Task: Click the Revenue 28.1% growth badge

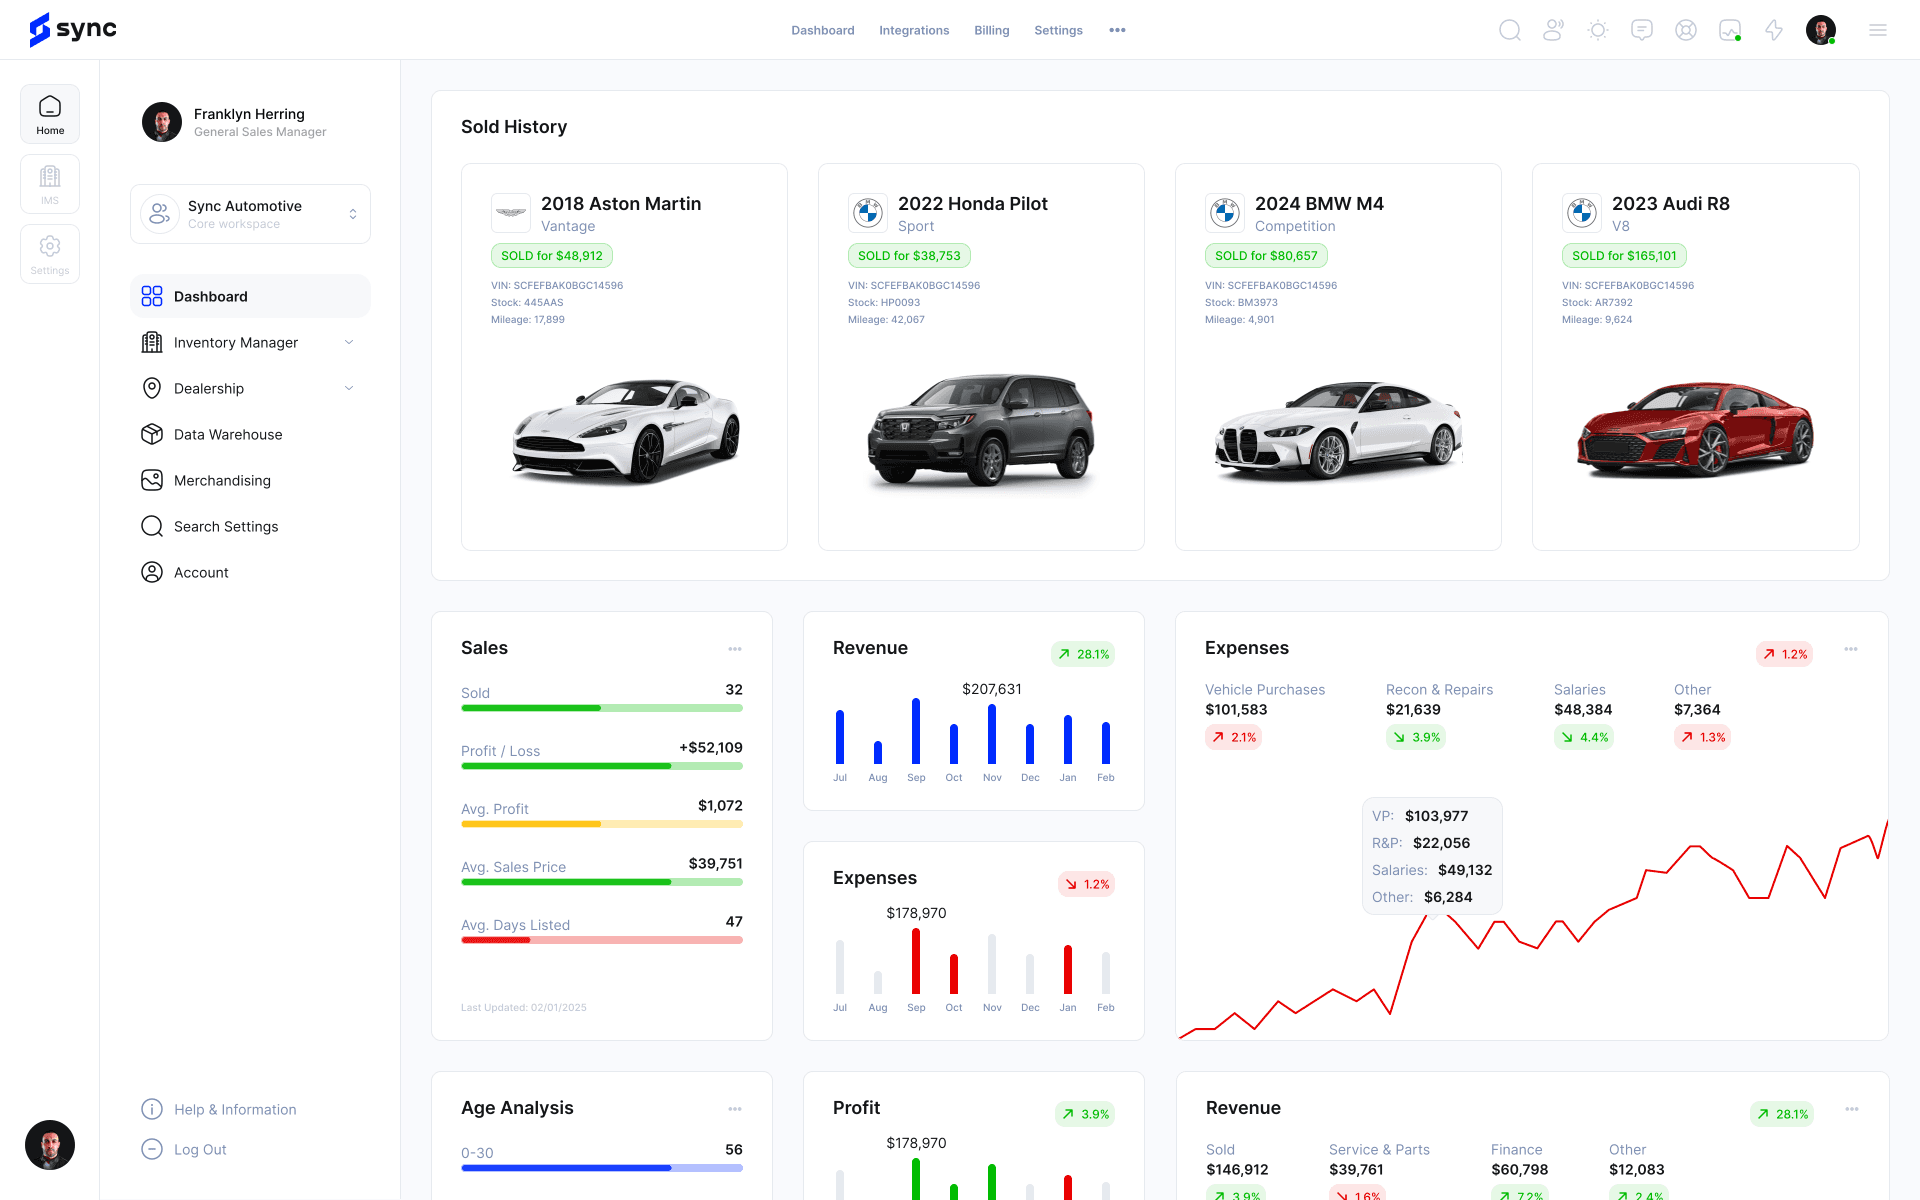Action: 1083,654
